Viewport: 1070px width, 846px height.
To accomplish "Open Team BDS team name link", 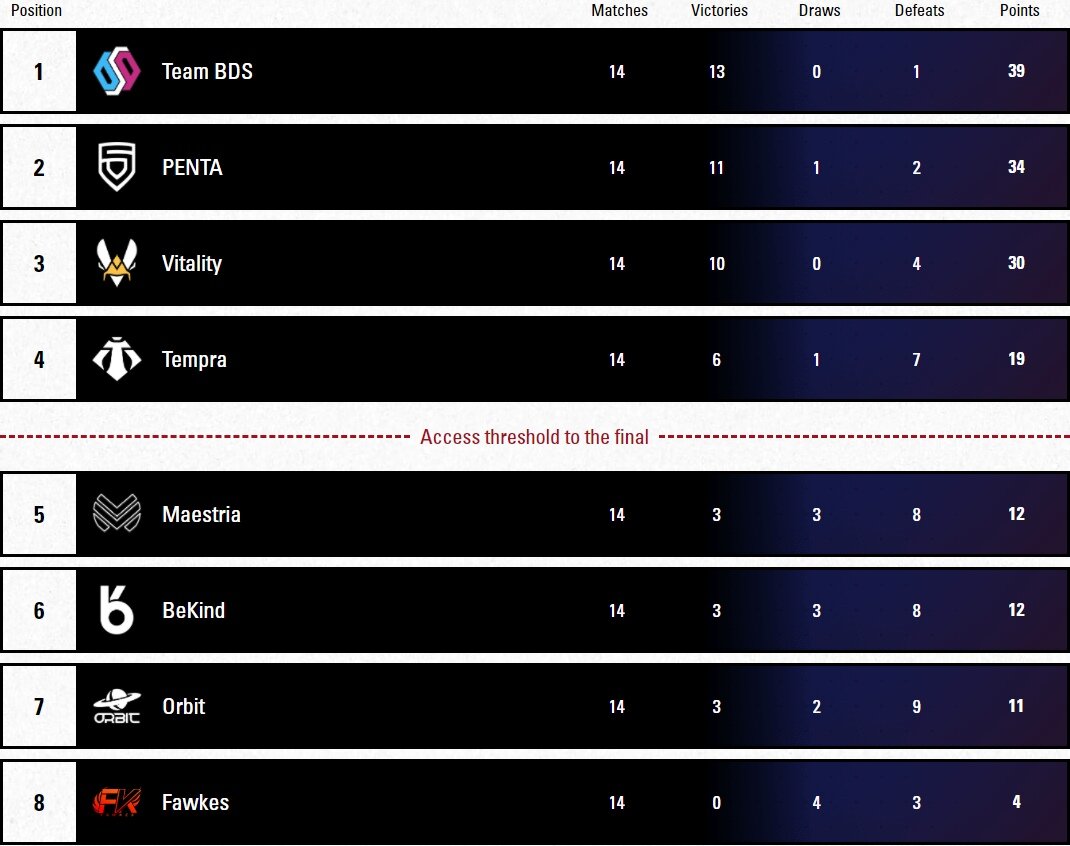I will click(207, 71).
